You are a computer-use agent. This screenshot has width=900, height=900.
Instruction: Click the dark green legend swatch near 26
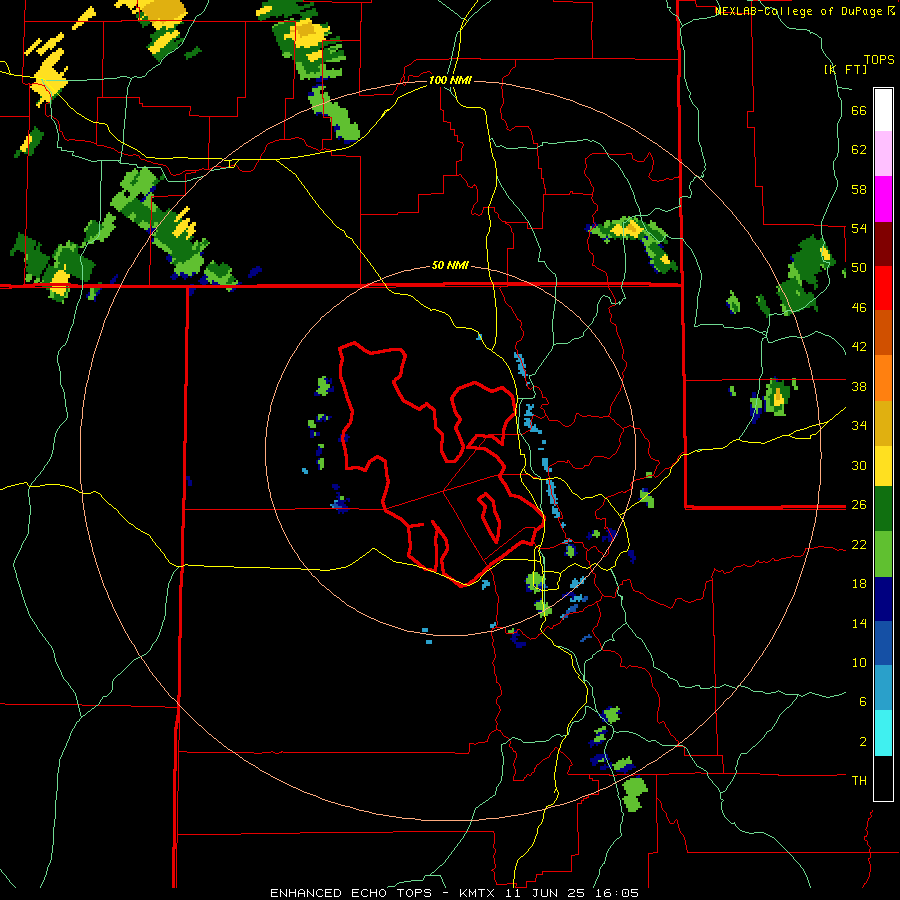(883, 508)
